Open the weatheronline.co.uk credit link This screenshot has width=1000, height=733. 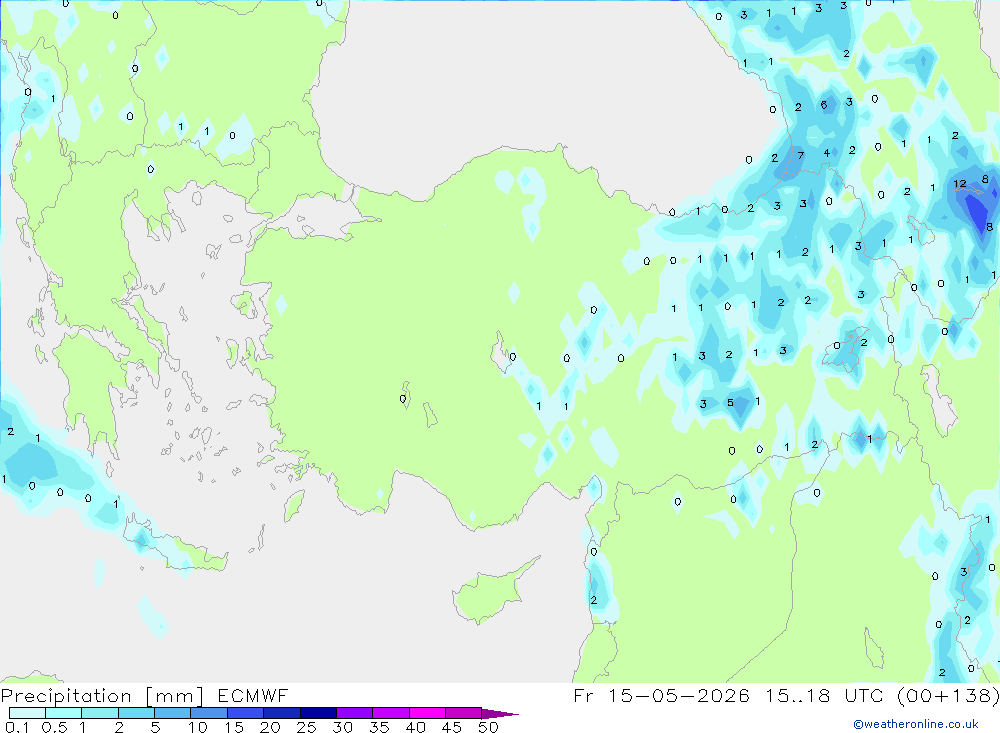point(916,724)
